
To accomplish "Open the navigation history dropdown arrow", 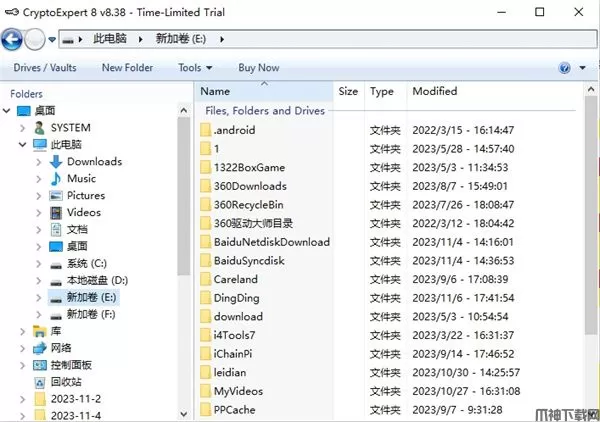I will pos(52,39).
